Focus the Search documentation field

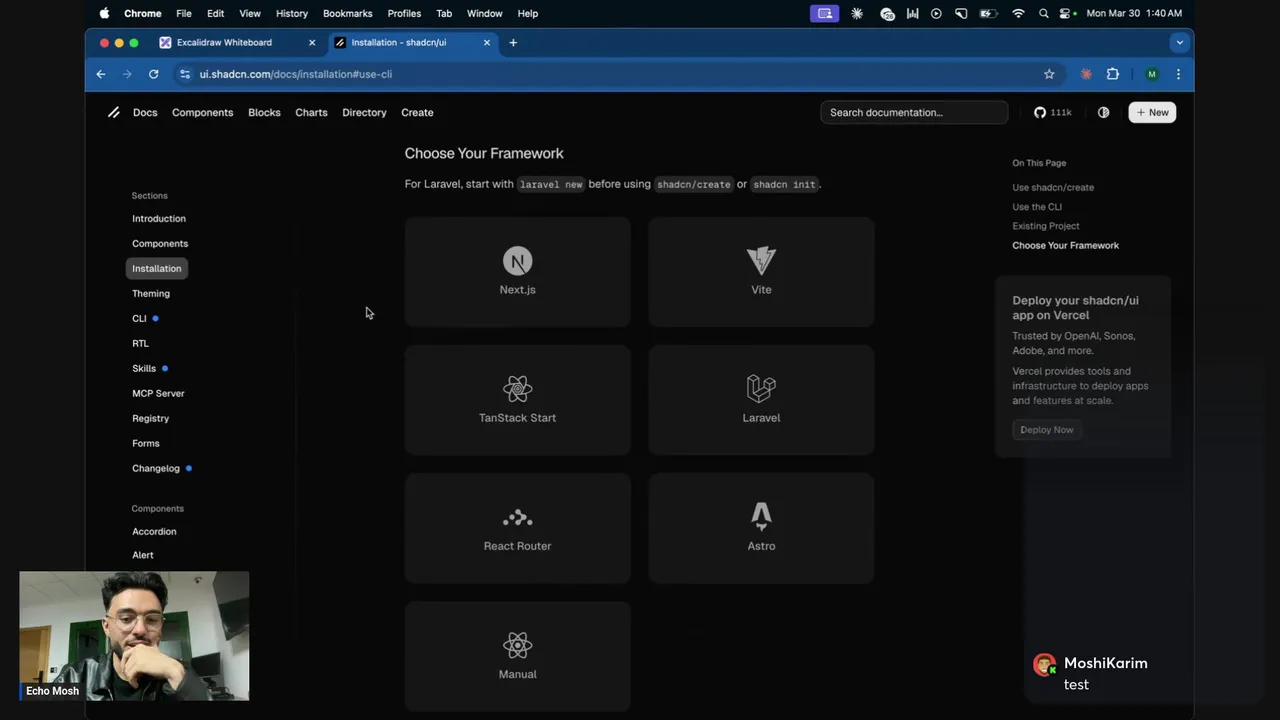tap(914, 112)
